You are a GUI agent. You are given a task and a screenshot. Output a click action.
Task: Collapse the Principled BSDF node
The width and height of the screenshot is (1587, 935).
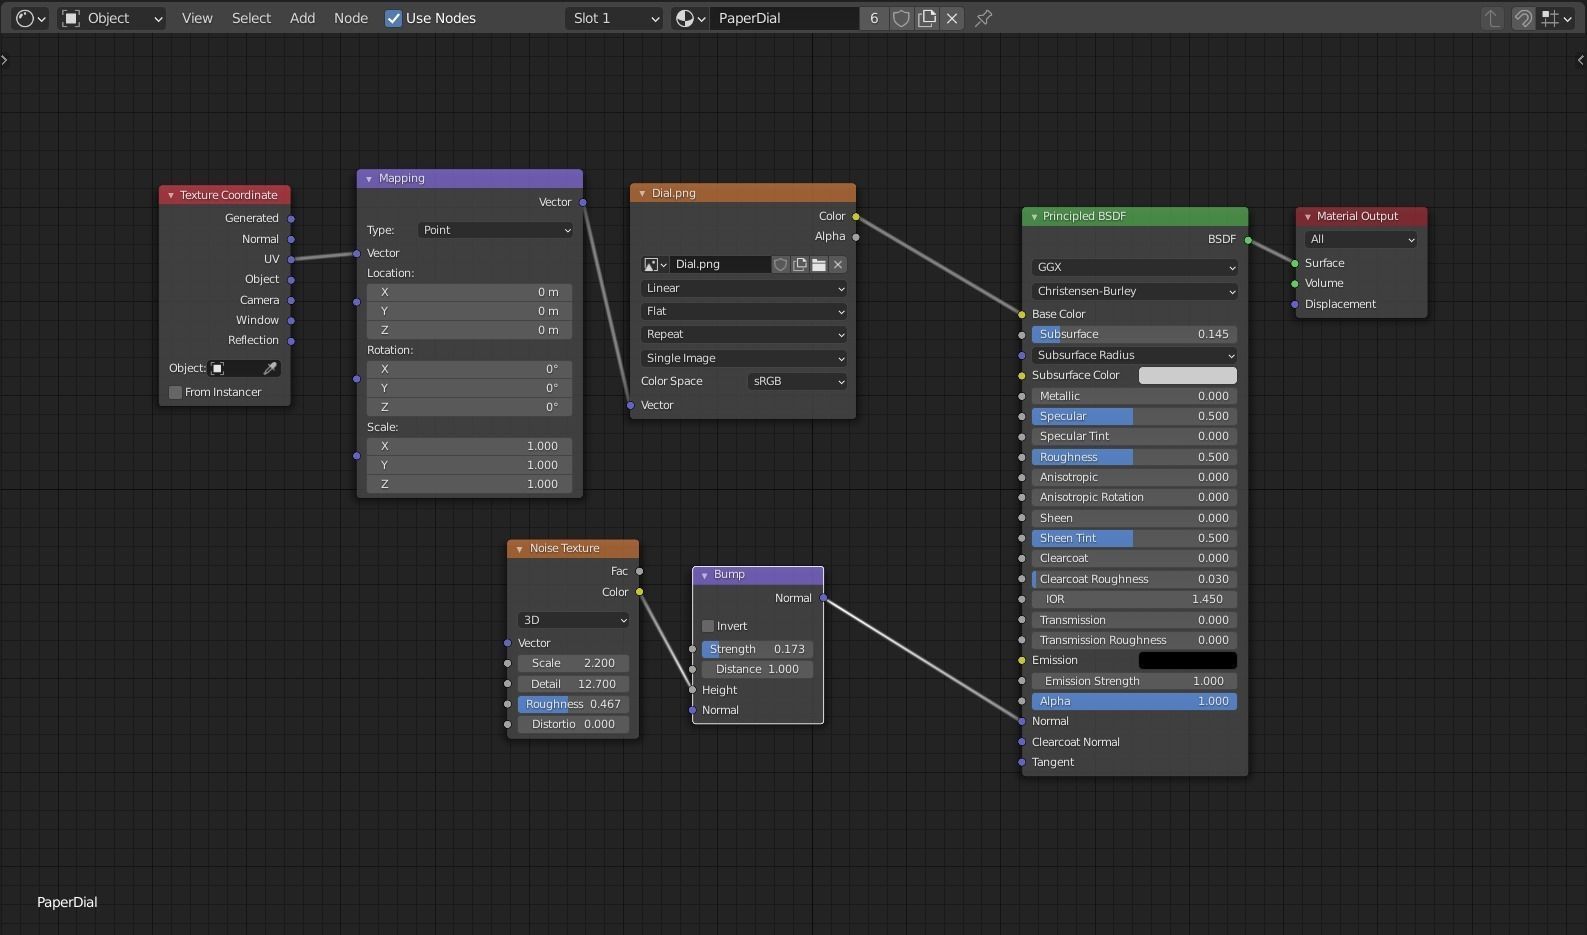coord(1033,216)
